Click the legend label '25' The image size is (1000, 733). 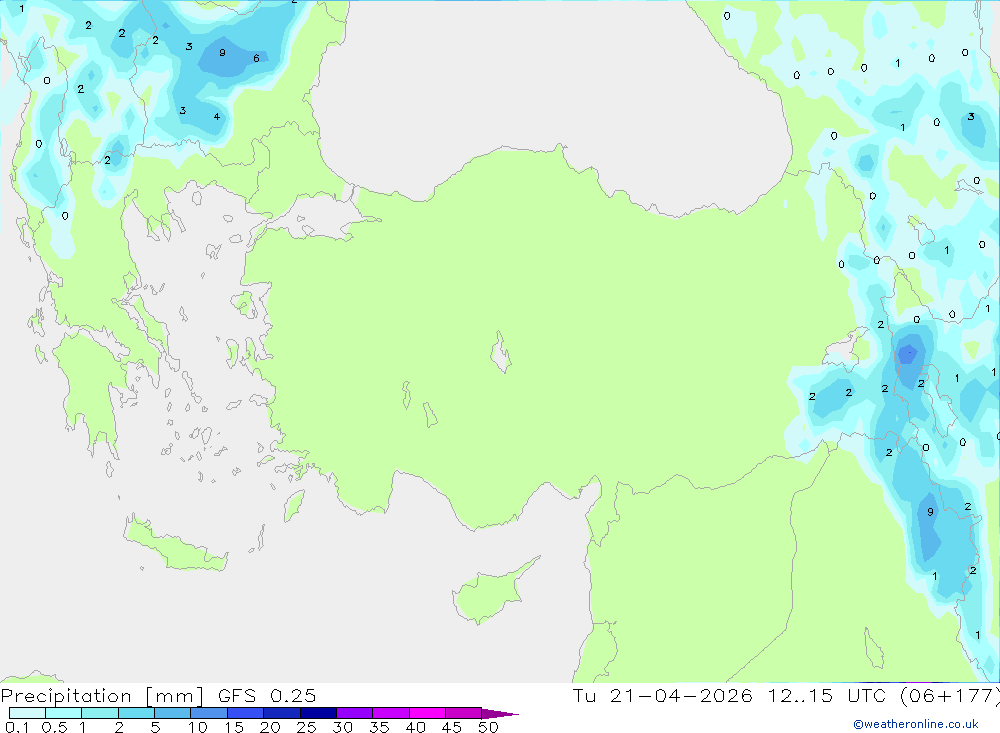pyautogui.click(x=306, y=727)
